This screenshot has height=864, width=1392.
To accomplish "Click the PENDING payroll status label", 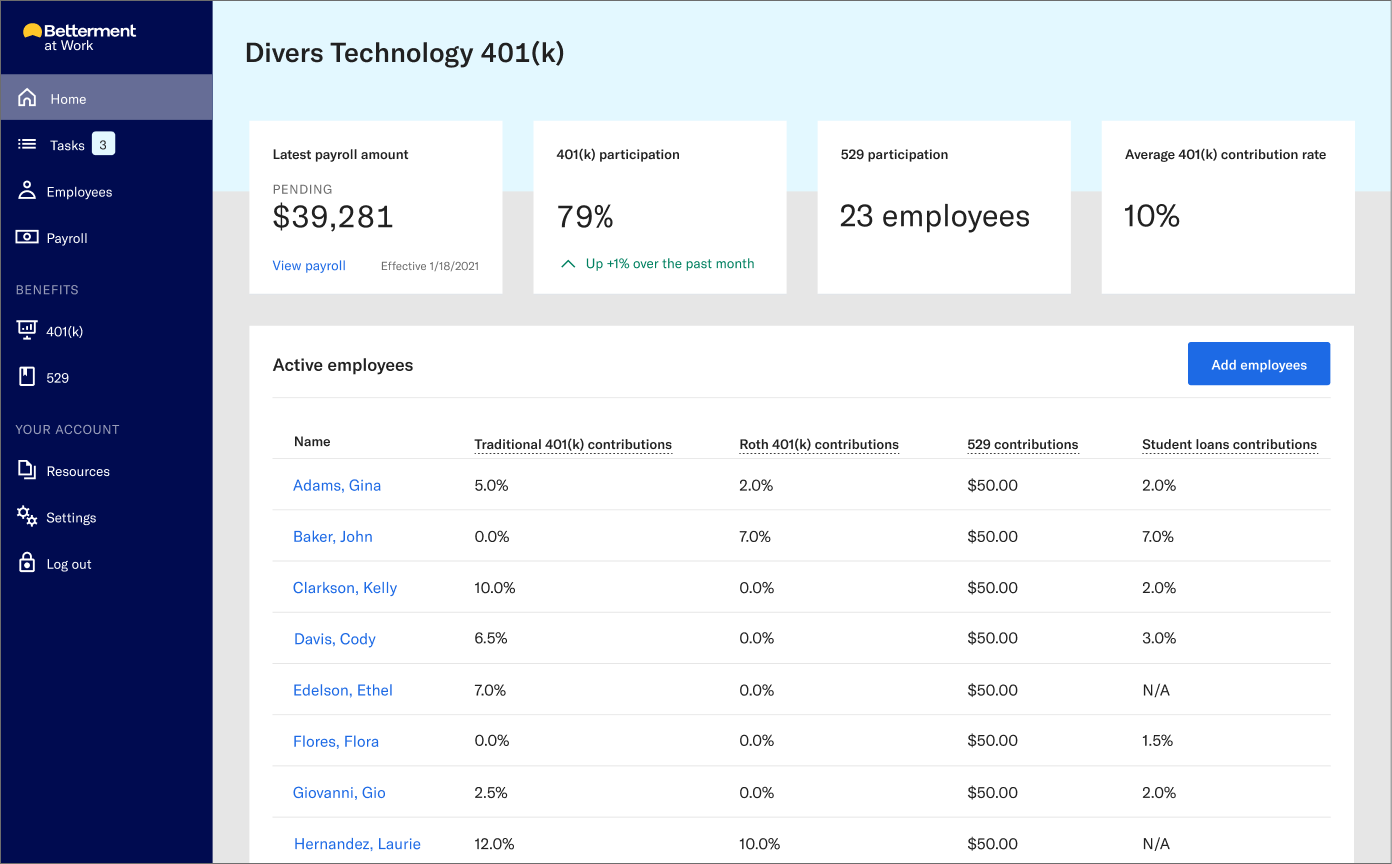I will click(x=303, y=189).
